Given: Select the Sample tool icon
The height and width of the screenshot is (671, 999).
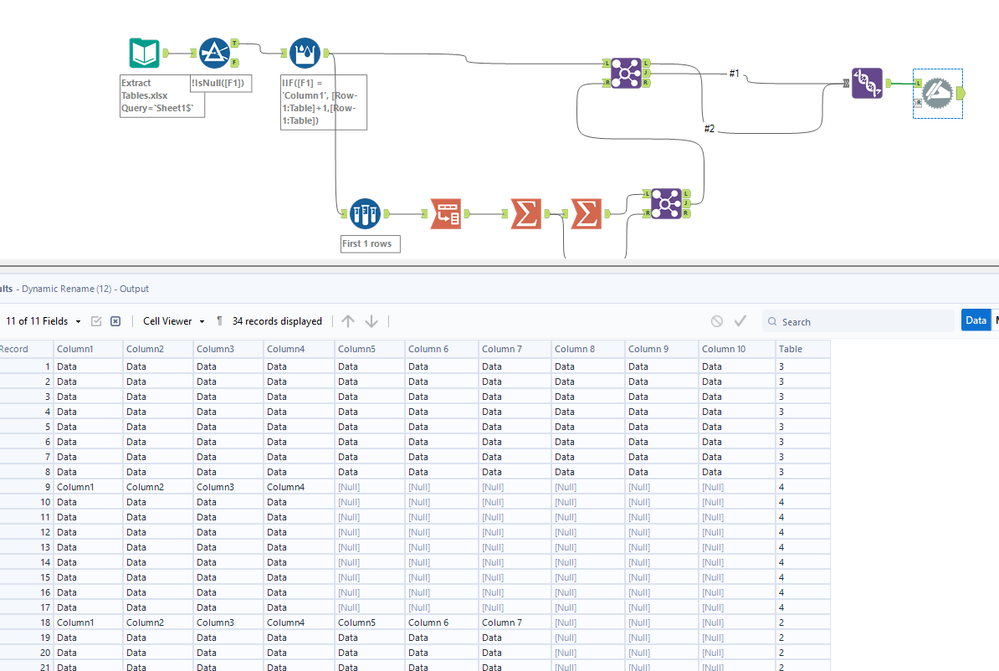Looking at the screenshot, I should (x=365, y=213).
